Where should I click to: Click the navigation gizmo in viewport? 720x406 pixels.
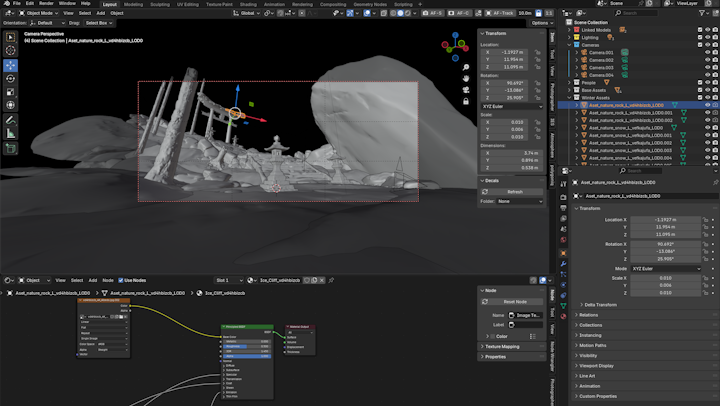click(x=455, y=46)
